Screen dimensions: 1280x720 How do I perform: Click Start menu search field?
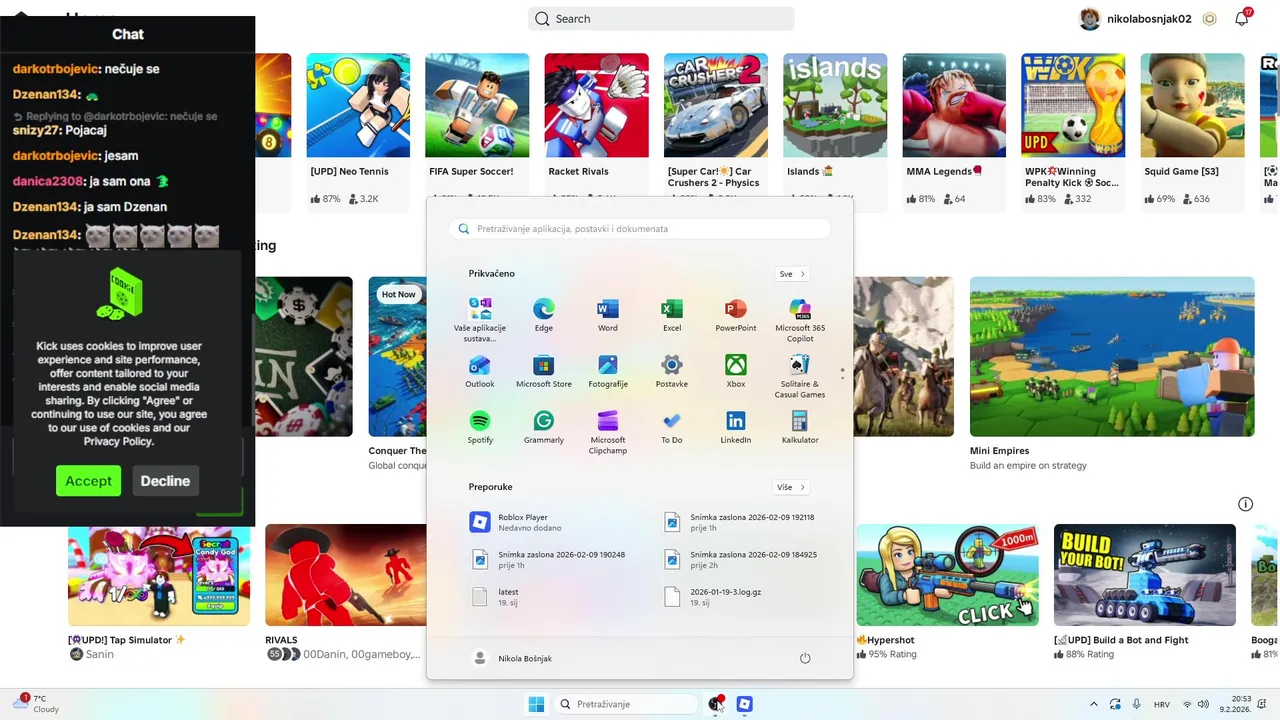pyautogui.click(x=640, y=228)
